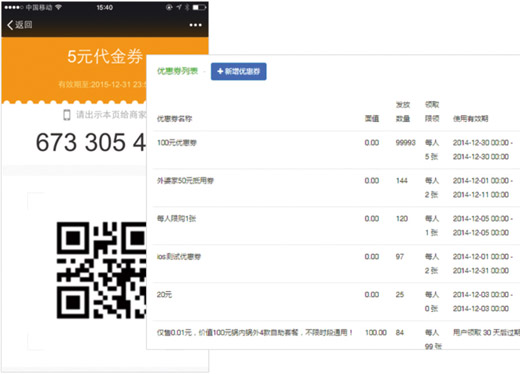Tap the coupon code 673 305 on phone

[x=91, y=143]
